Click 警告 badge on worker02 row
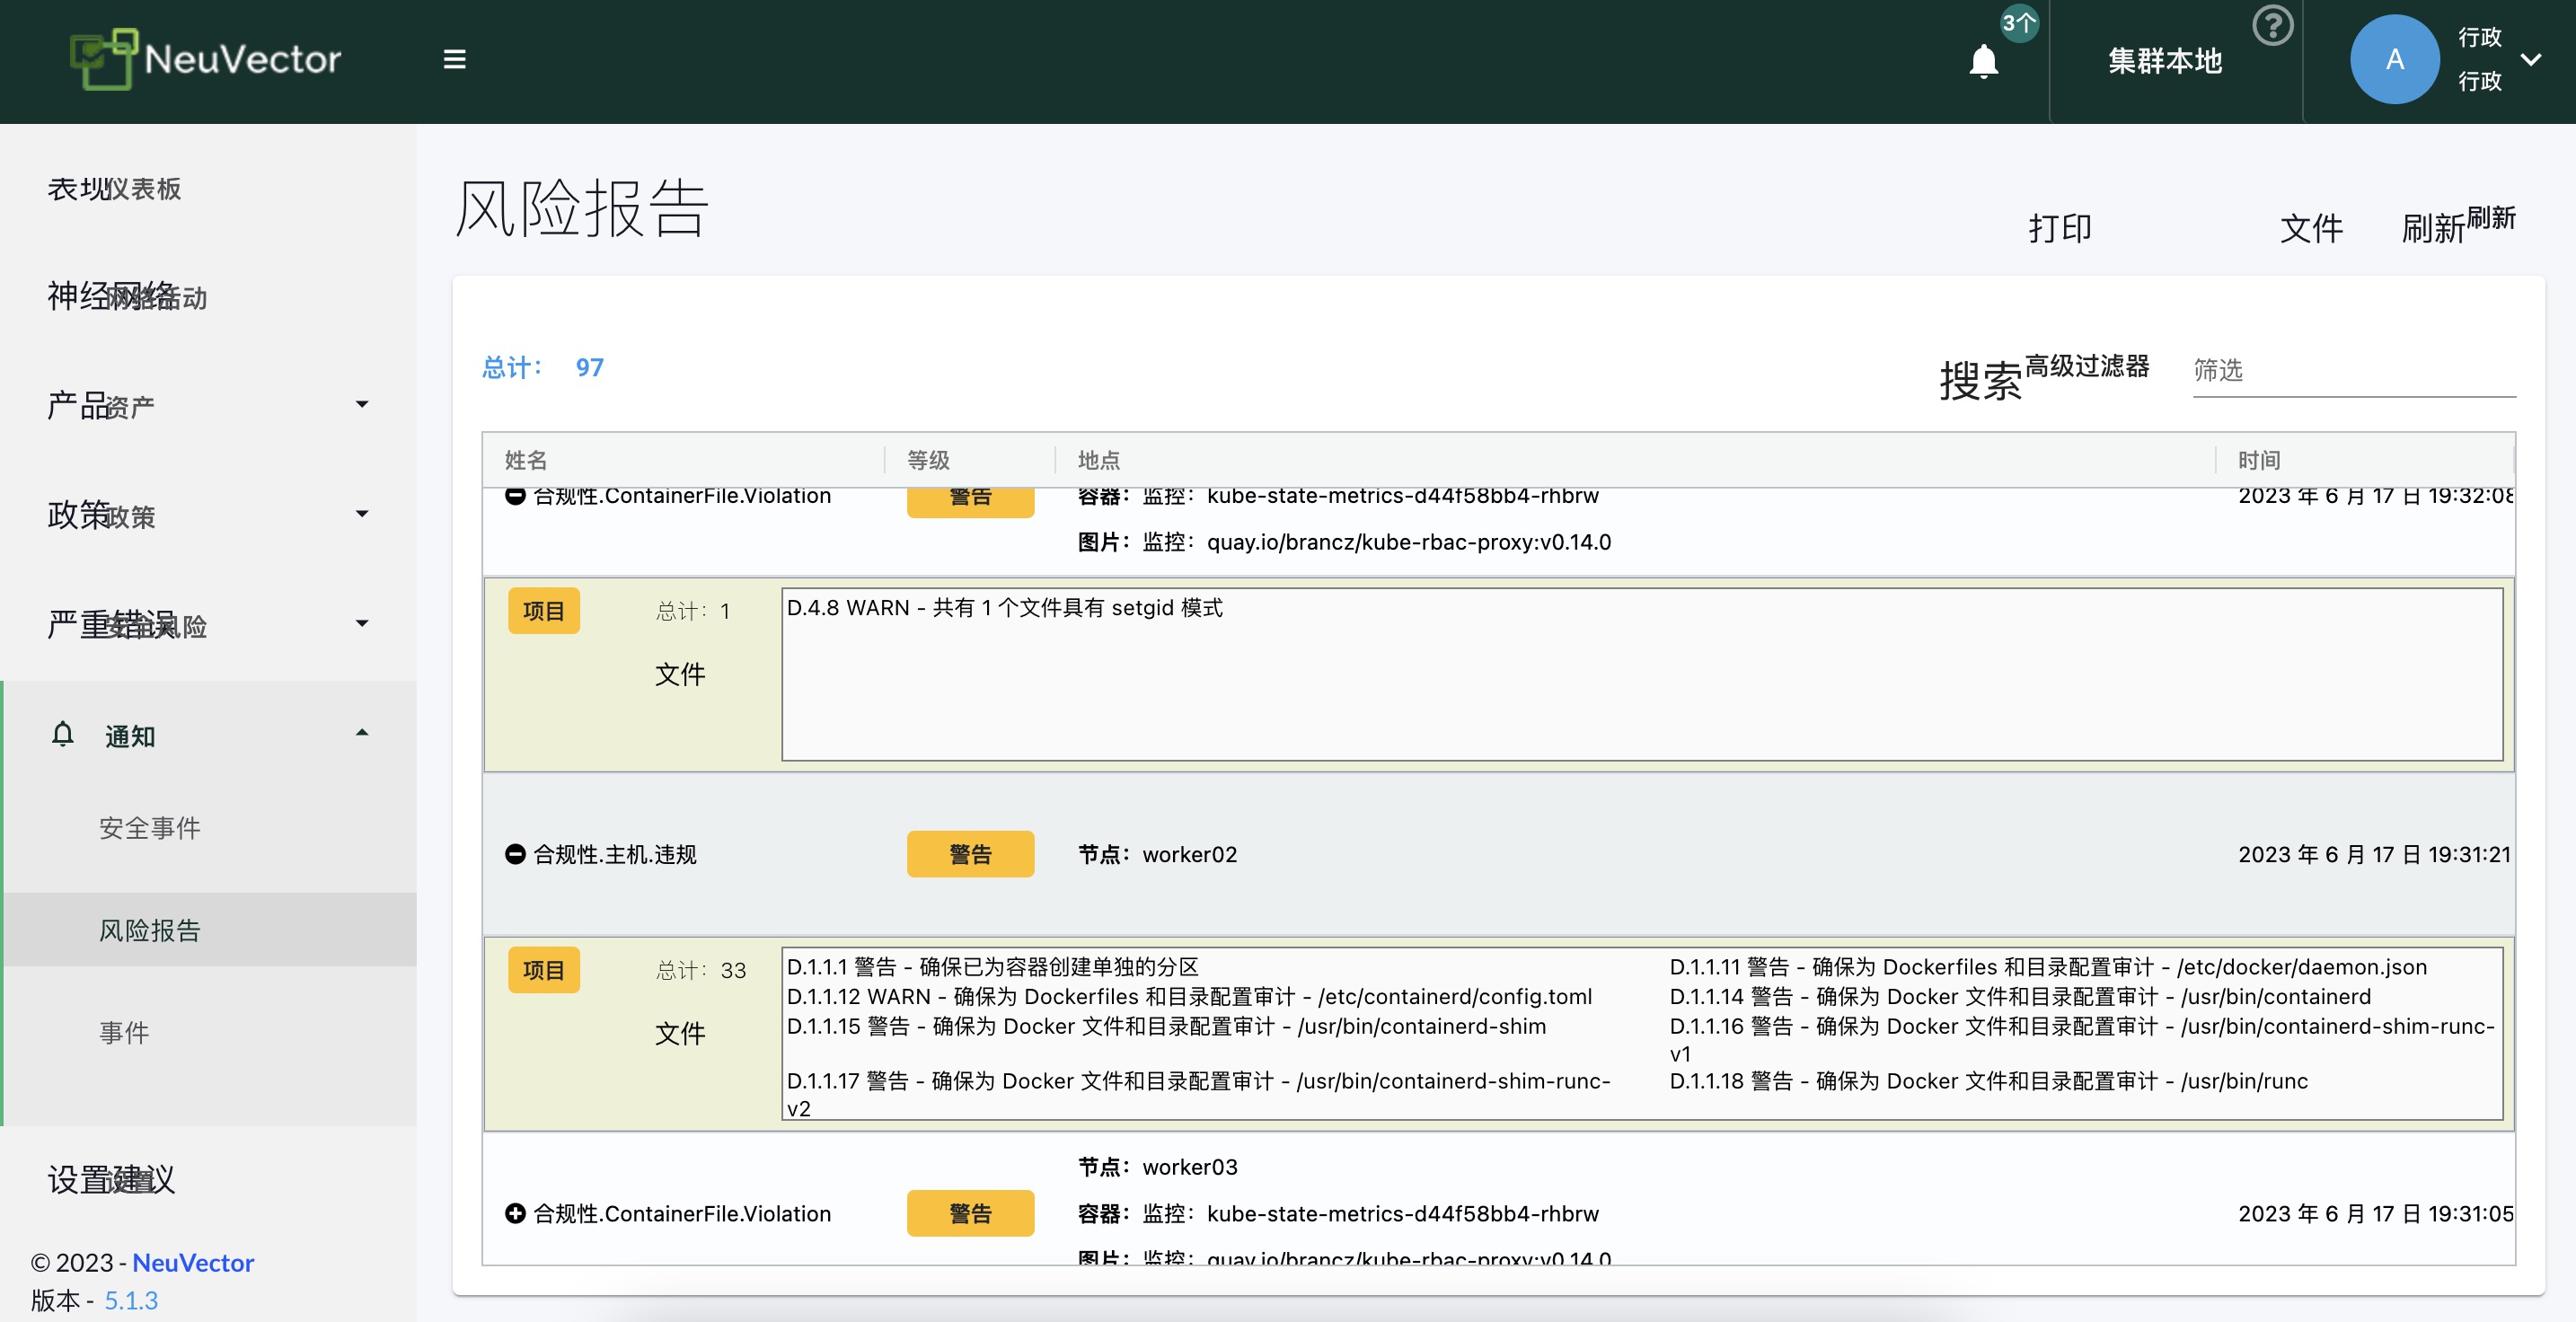Viewport: 2576px width, 1322px height. click(x=970, y=854)
